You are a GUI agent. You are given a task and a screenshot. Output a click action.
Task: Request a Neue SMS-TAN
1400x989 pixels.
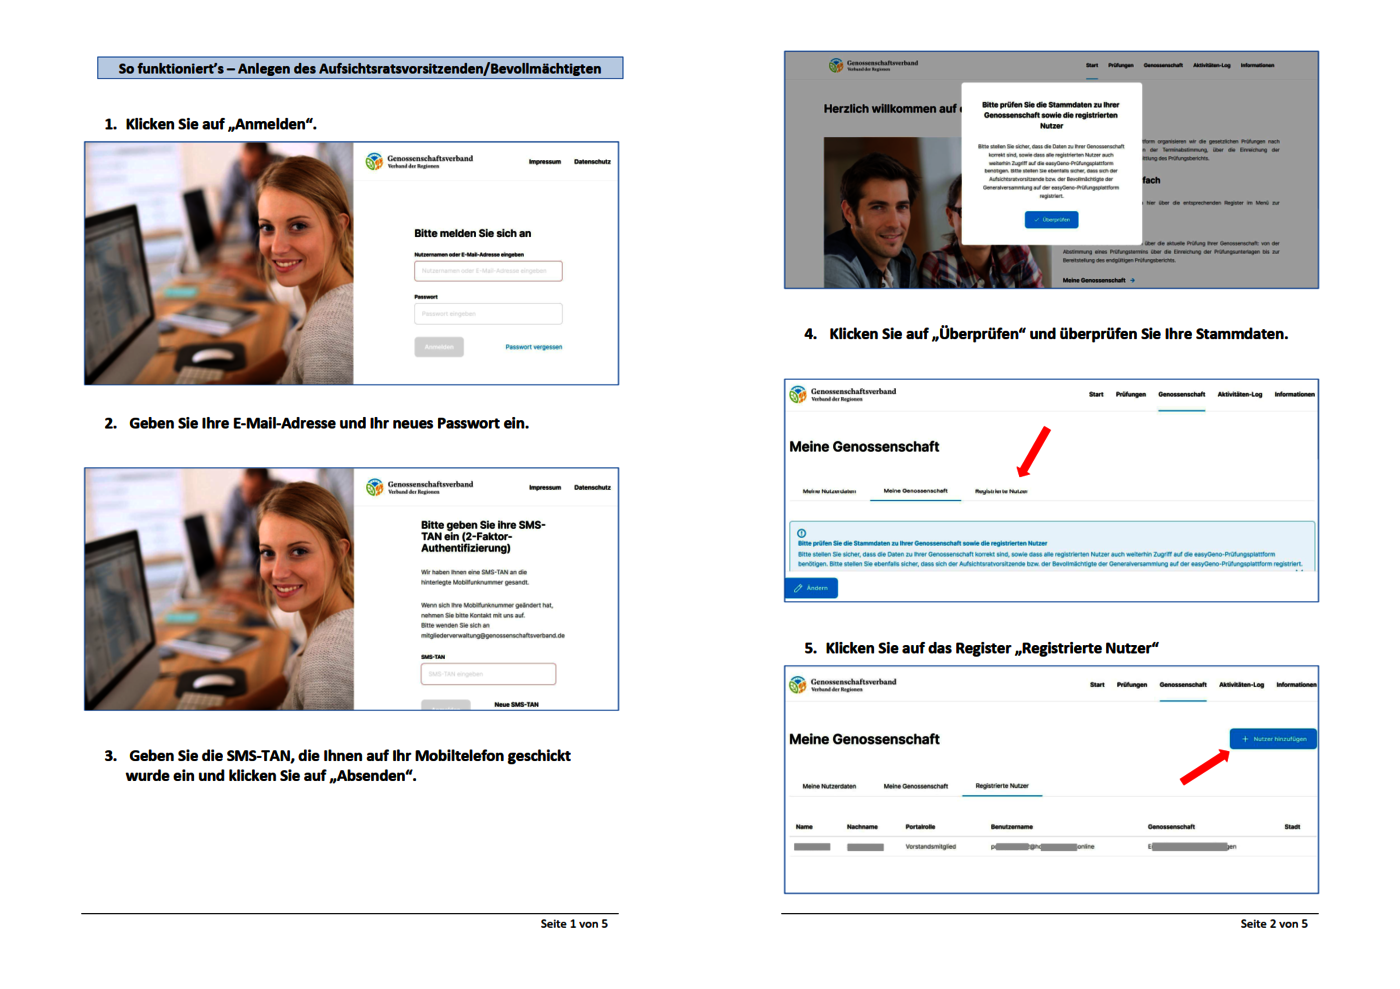[x=516, y=705]
